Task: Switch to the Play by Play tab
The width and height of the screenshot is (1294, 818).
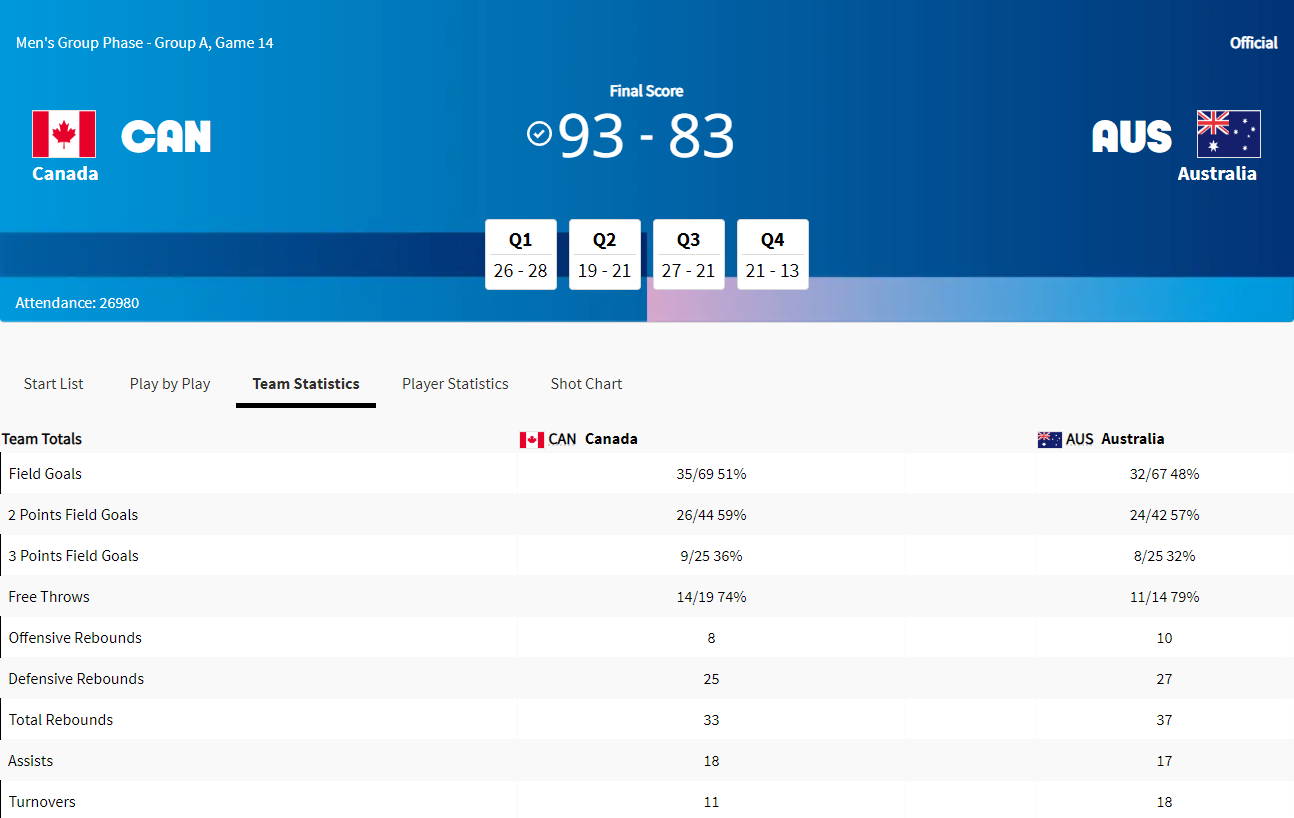Action: pyautogui.click(x=170, y=384)
